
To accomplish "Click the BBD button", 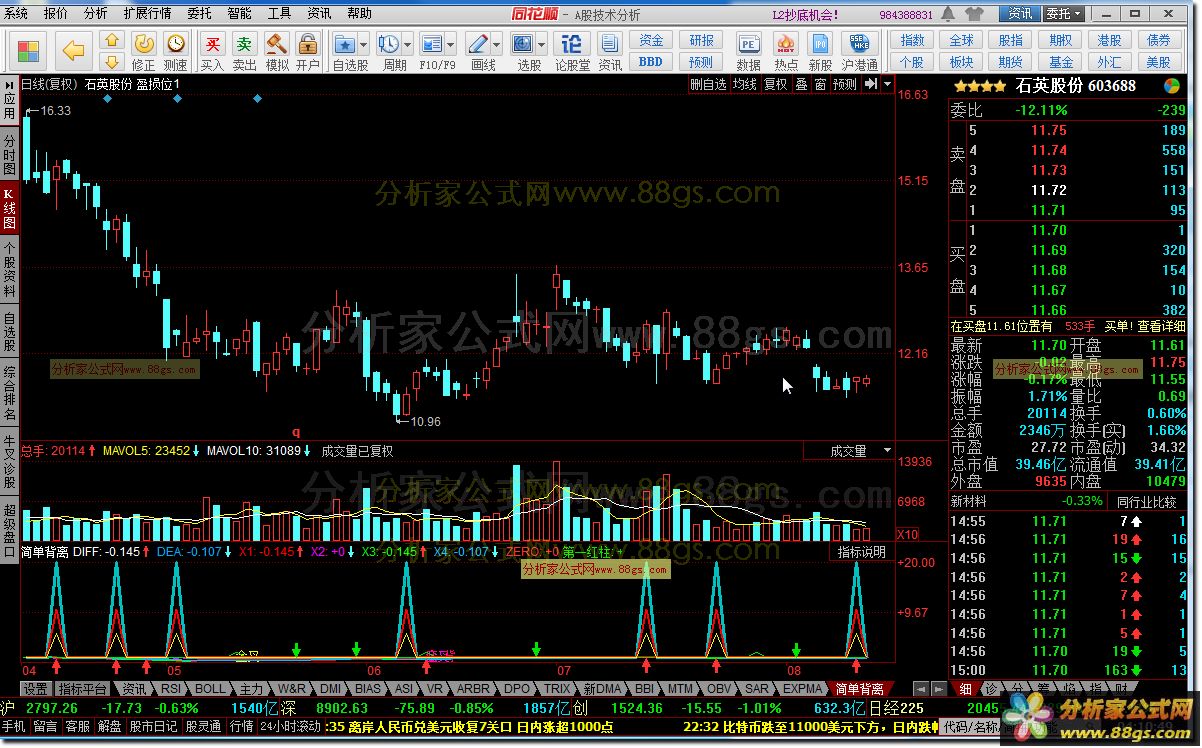I will (x=651, y=61).
